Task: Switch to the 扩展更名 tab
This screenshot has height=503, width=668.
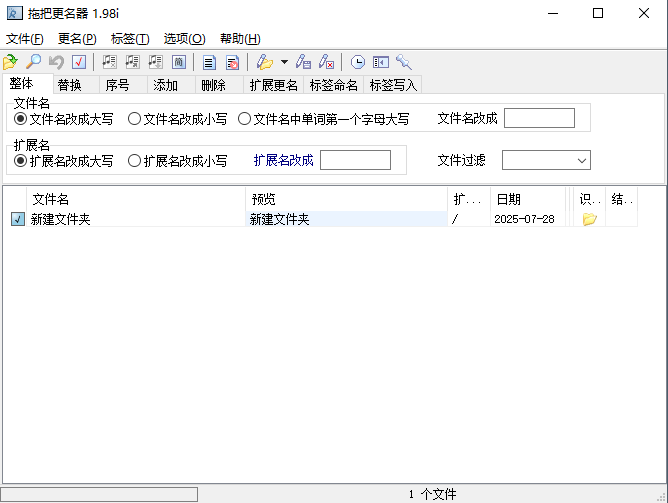Action: [x=274, y=85]
